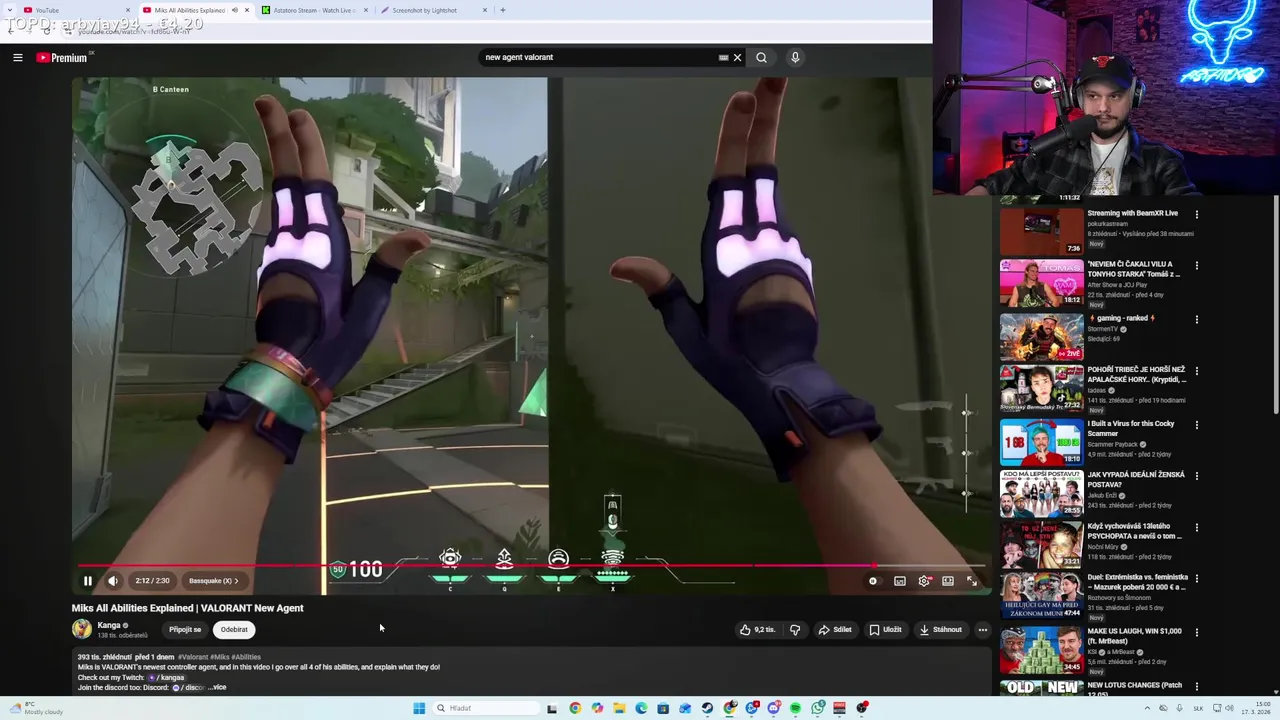Open tab search dropdown arrow
Viewport: 1280px width, 720px height.
click(11, 10)
